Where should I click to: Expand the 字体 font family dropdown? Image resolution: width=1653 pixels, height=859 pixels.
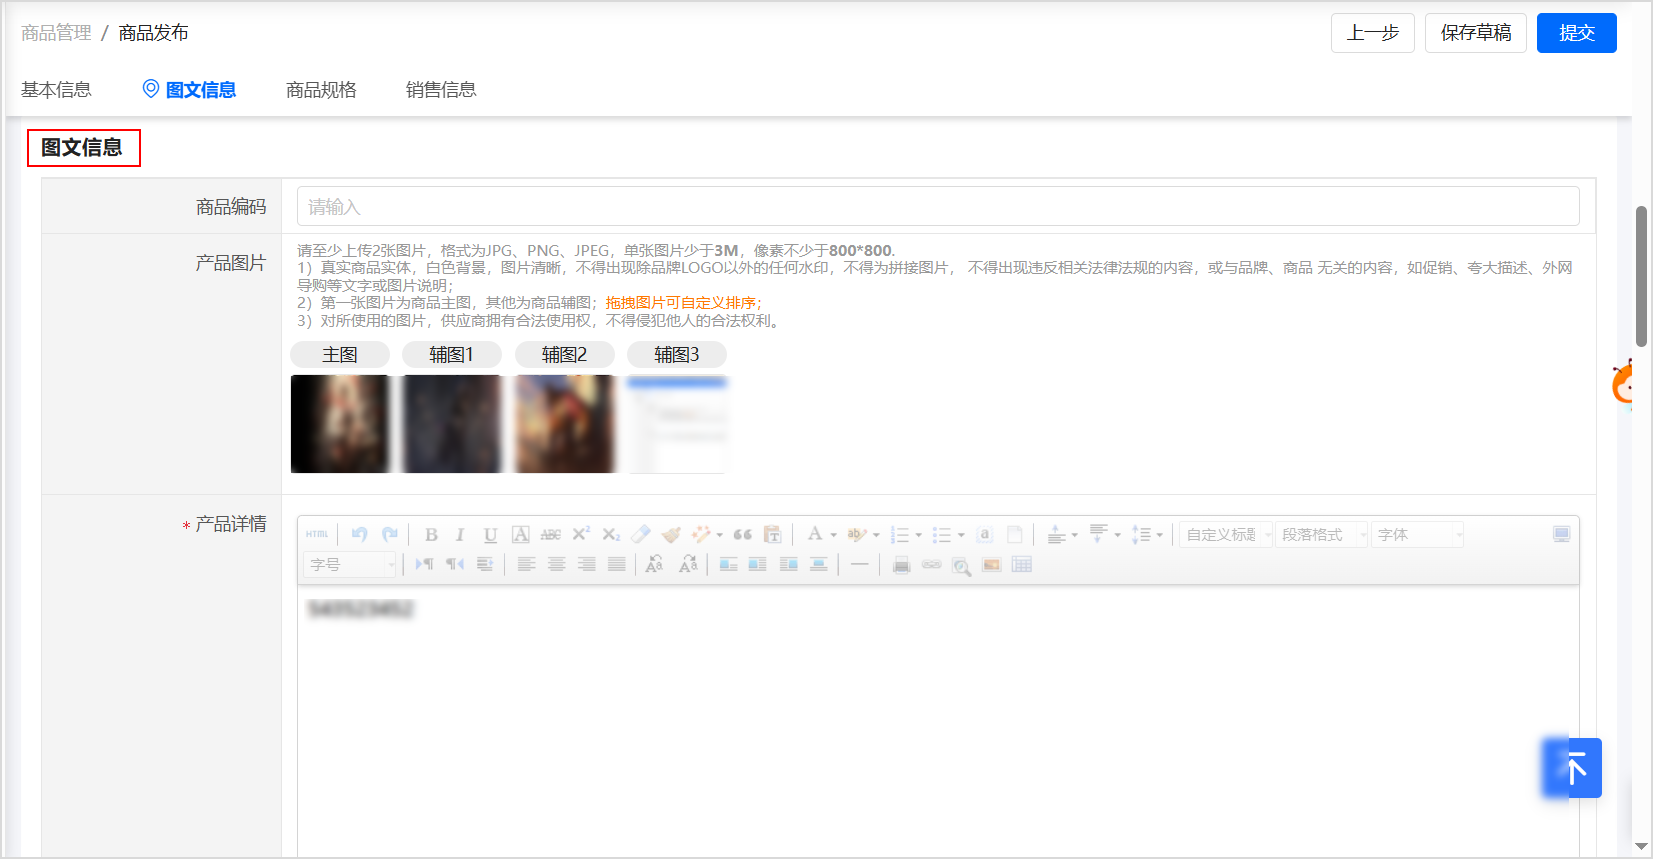1417,535
